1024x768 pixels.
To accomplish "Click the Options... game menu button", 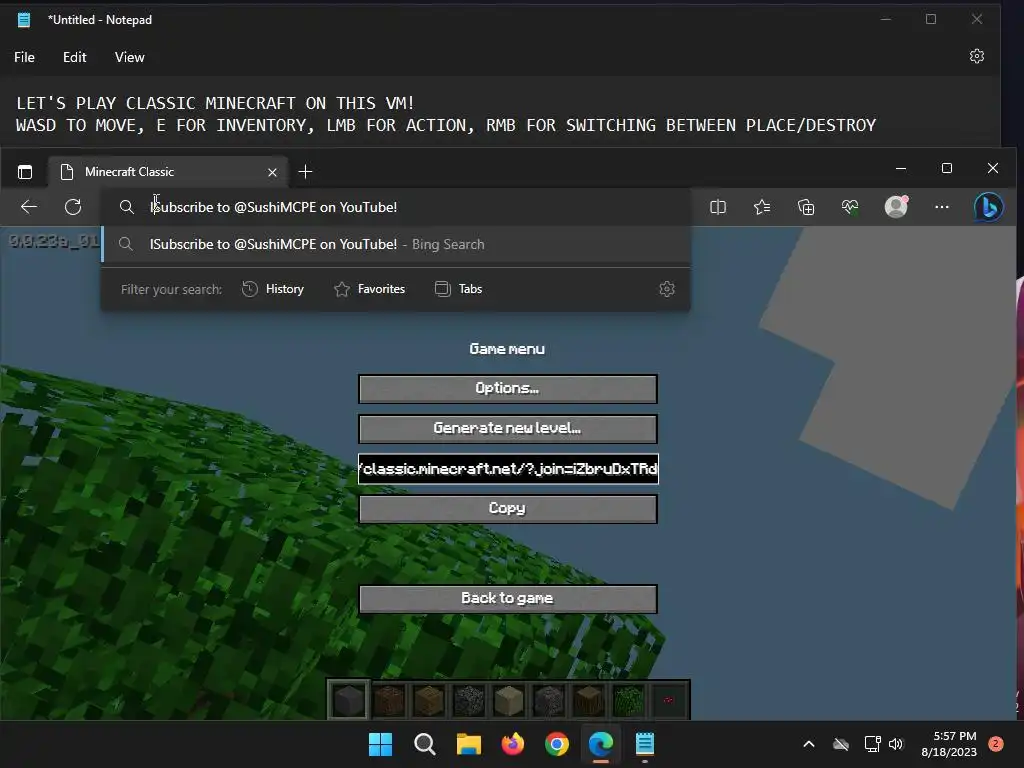I will click(x=507, y=389).
